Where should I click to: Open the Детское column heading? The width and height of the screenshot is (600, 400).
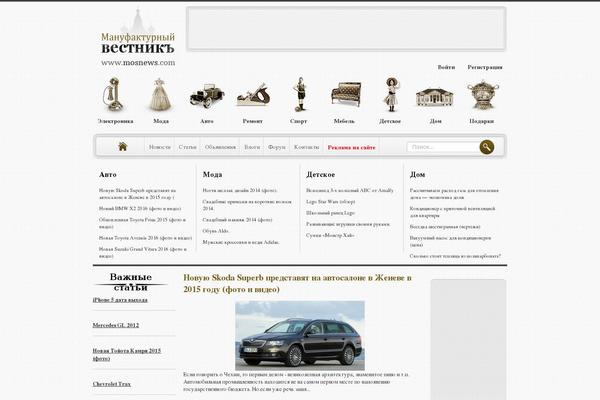click(321, 175)
